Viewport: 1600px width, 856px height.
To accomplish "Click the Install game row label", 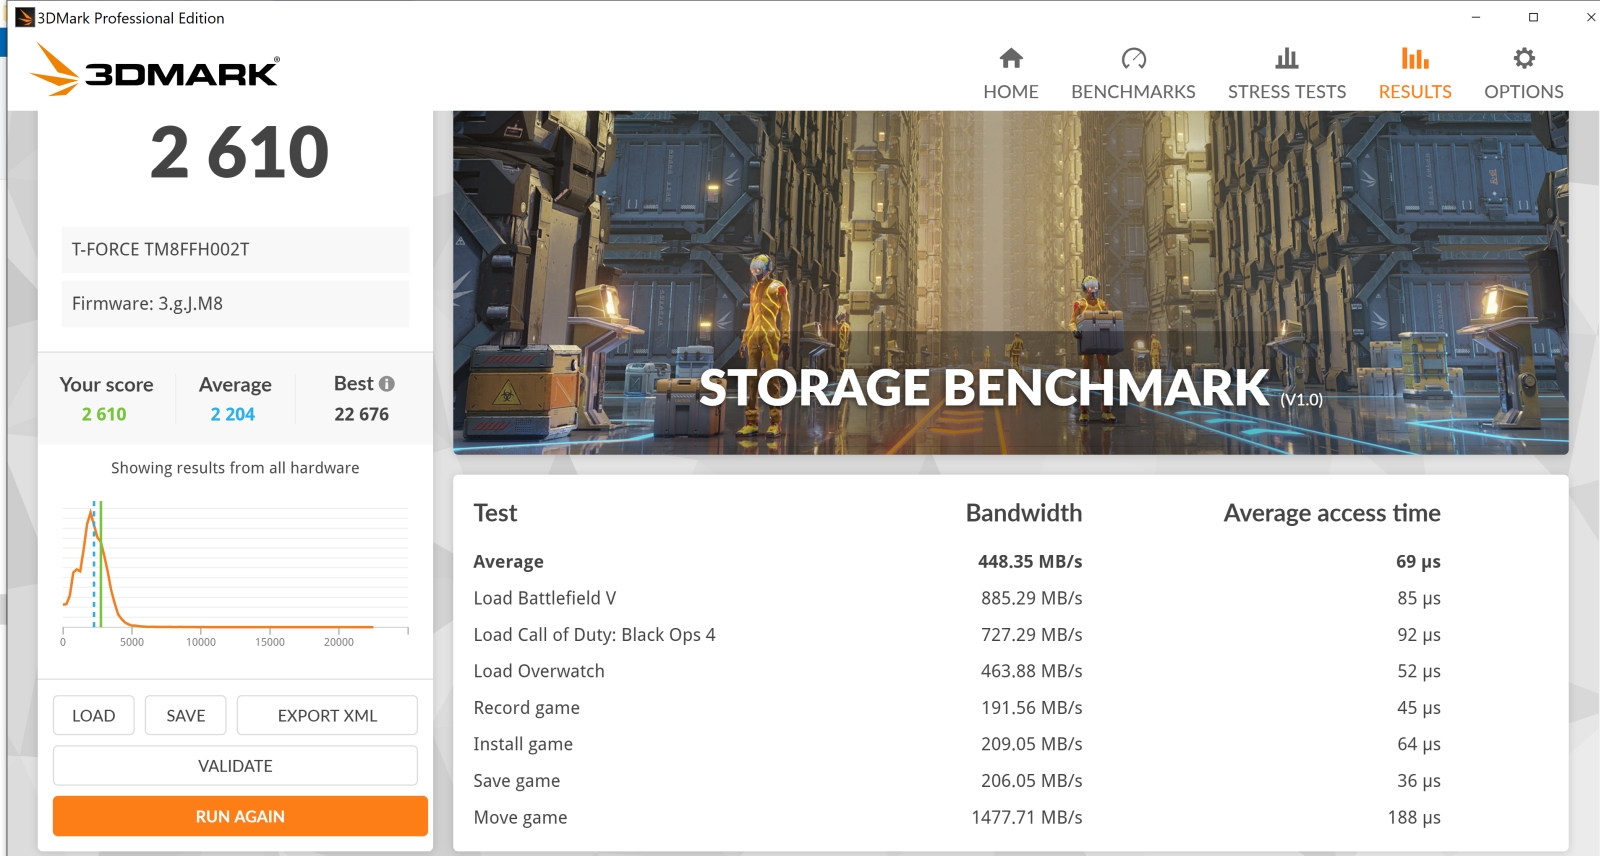I will pyautogui.click(x=523, y=744).
